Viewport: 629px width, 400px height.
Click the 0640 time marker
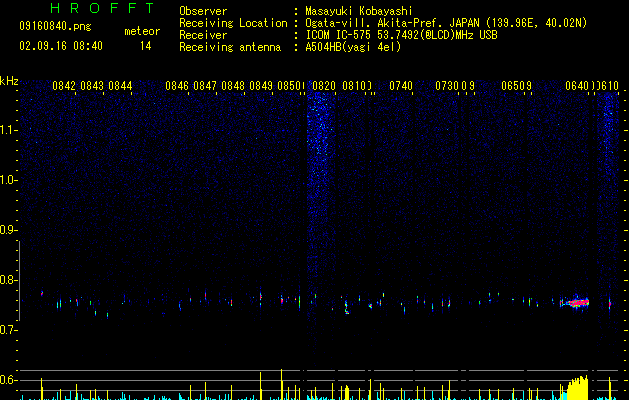577,86
